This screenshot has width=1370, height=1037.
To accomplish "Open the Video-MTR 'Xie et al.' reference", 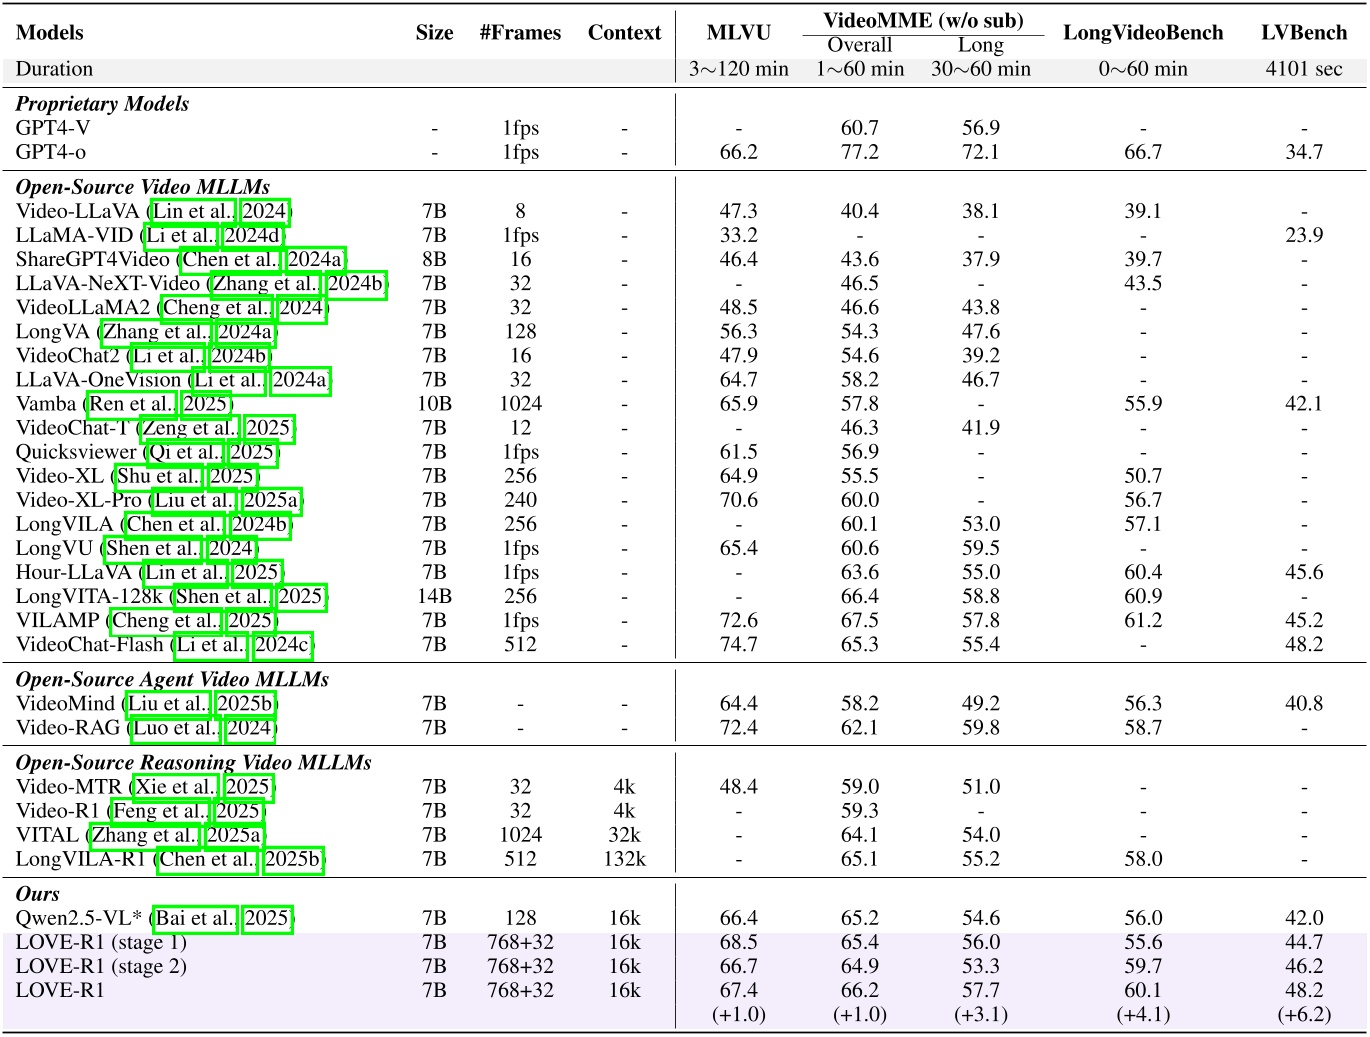I will pos(175,787).
